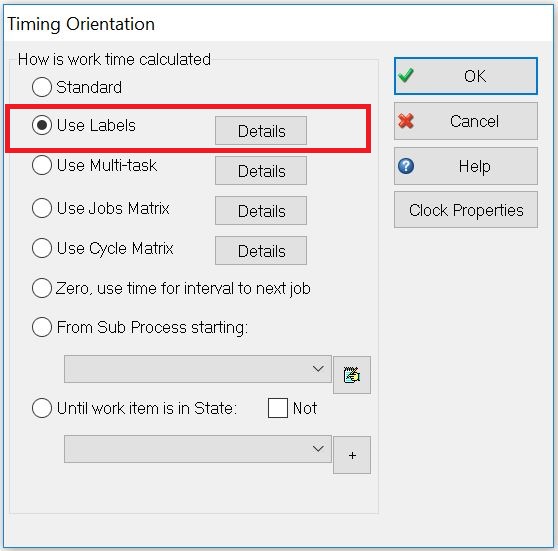Click the plus button to add State
The image size is (558, 551).
(352, 455)
